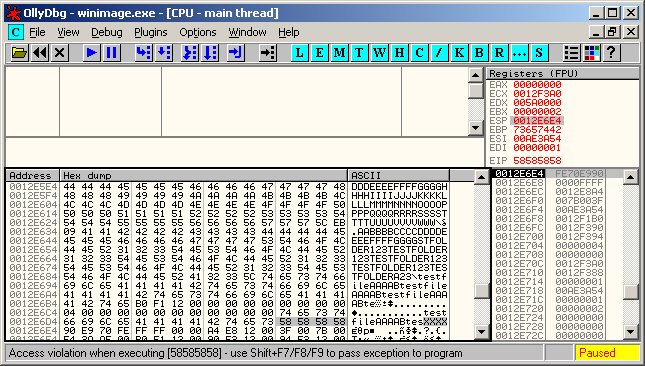Click Execute till return icon
This screenshot has width=645, height=366.
point(236,53)
